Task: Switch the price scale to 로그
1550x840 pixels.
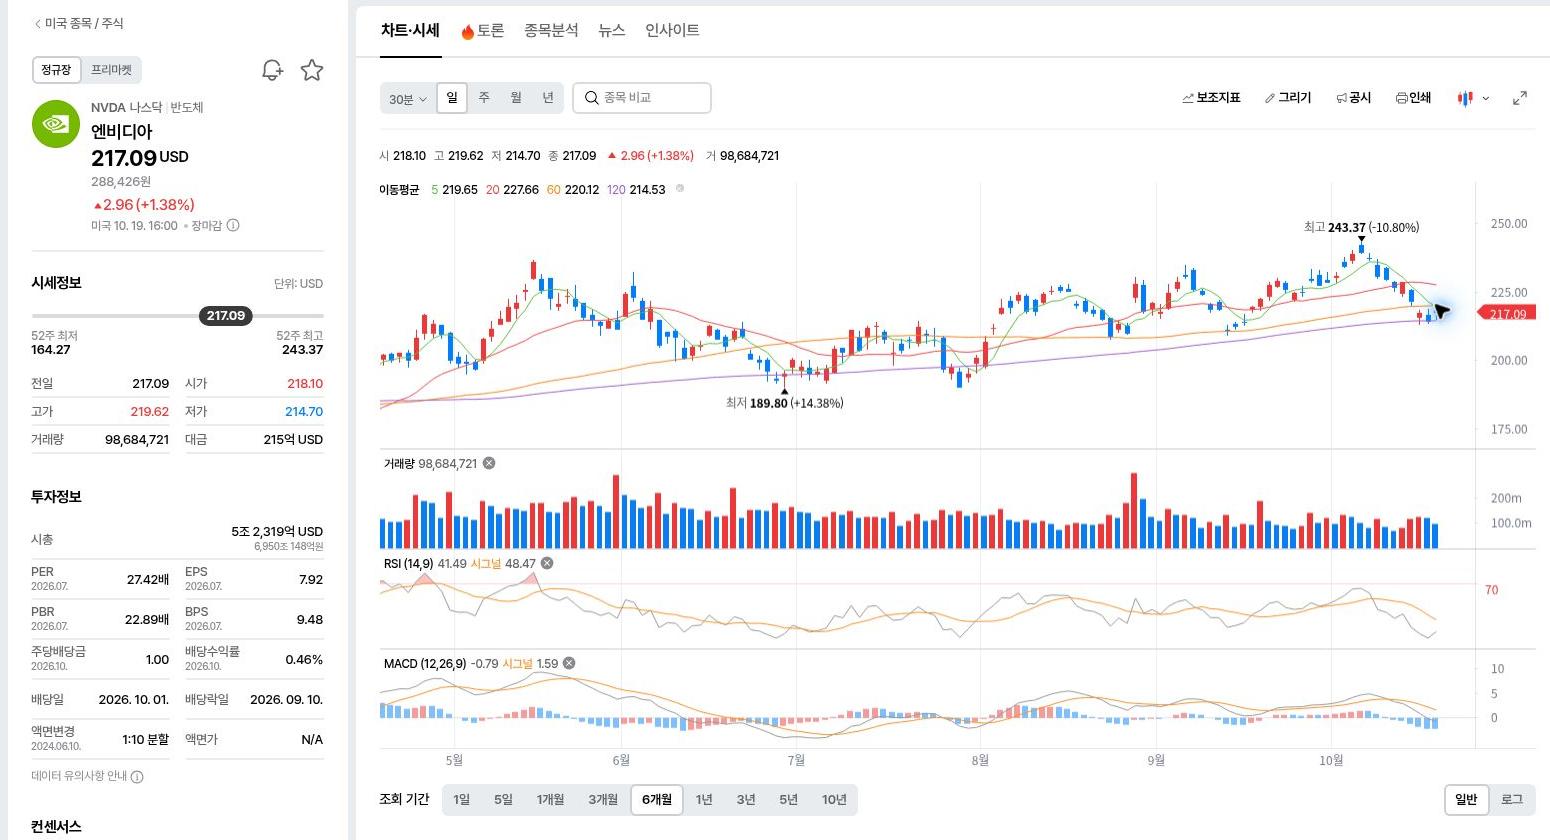Action: coord(1512,799)
